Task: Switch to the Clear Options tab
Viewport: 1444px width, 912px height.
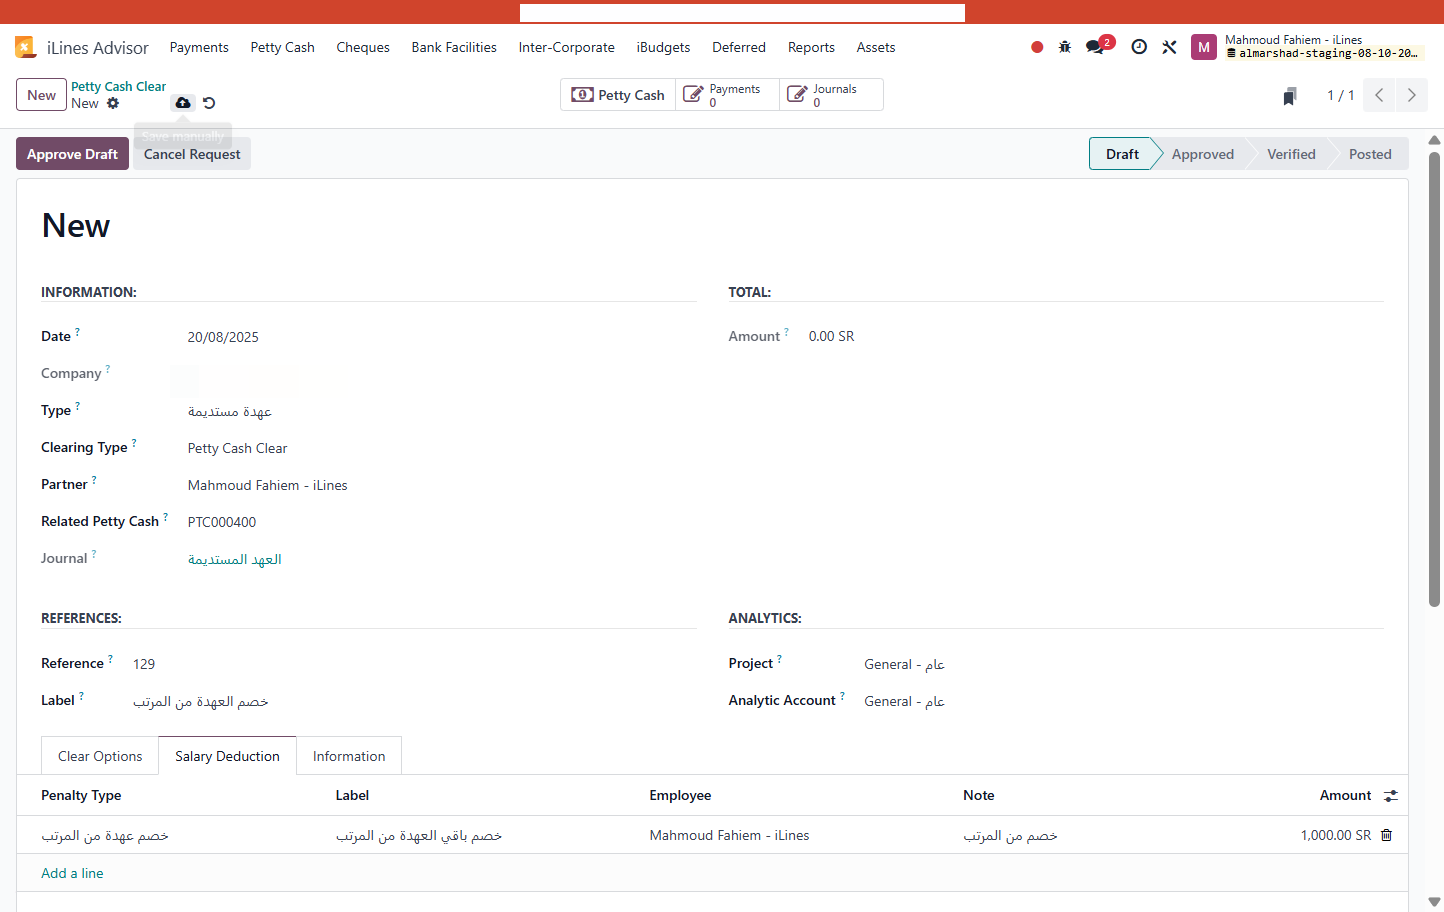Action: [x=100, y=756]
